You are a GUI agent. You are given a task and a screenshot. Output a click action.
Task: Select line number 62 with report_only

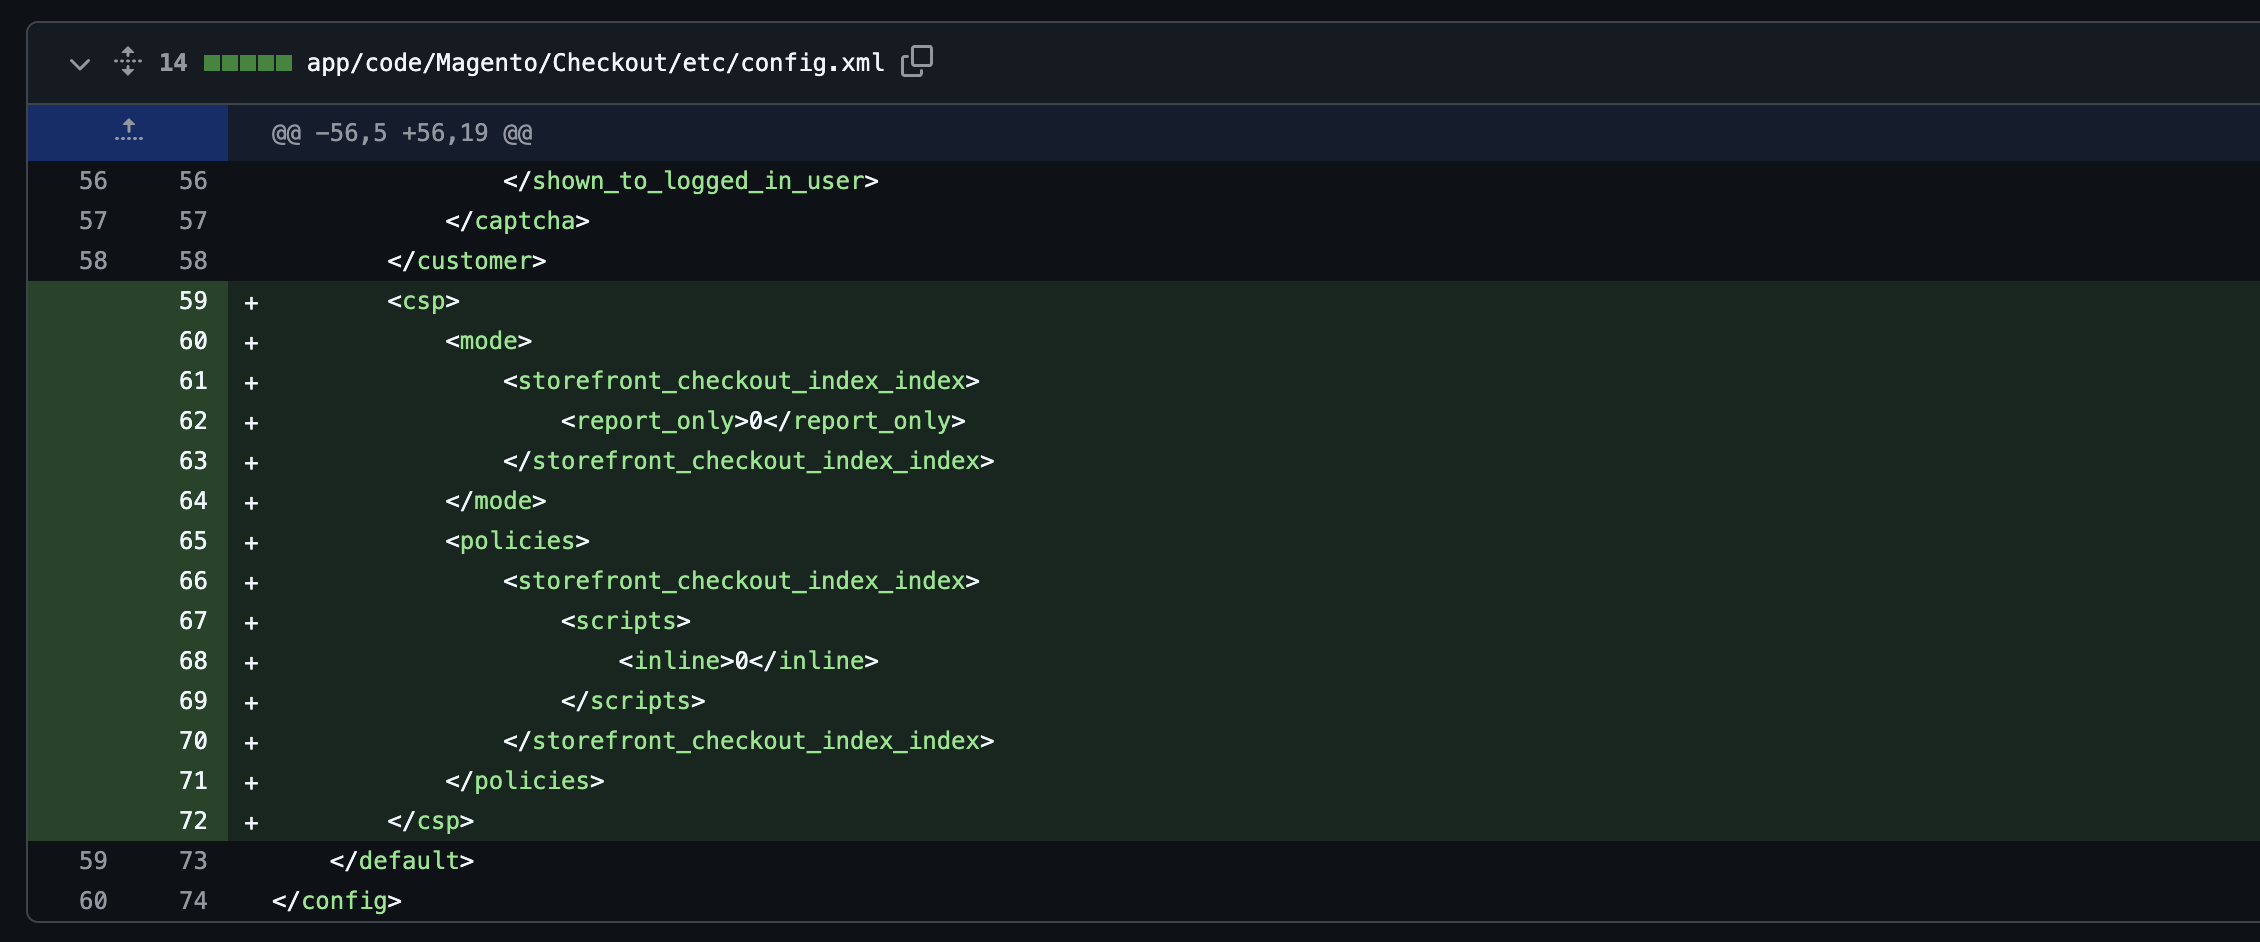192,421
